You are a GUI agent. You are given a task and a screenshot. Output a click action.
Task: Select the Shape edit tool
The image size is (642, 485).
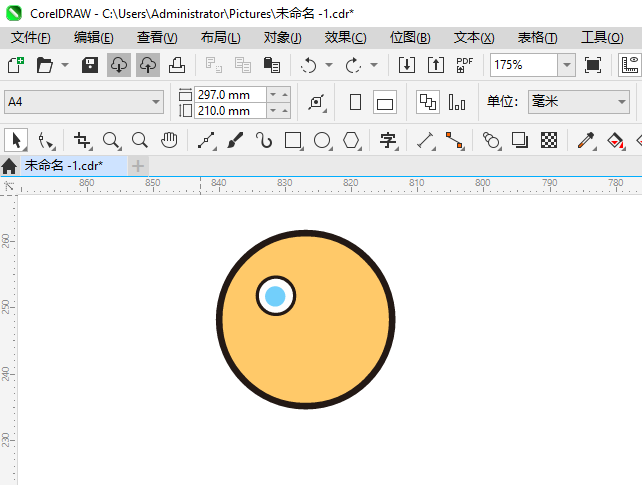tap(45, 140)
